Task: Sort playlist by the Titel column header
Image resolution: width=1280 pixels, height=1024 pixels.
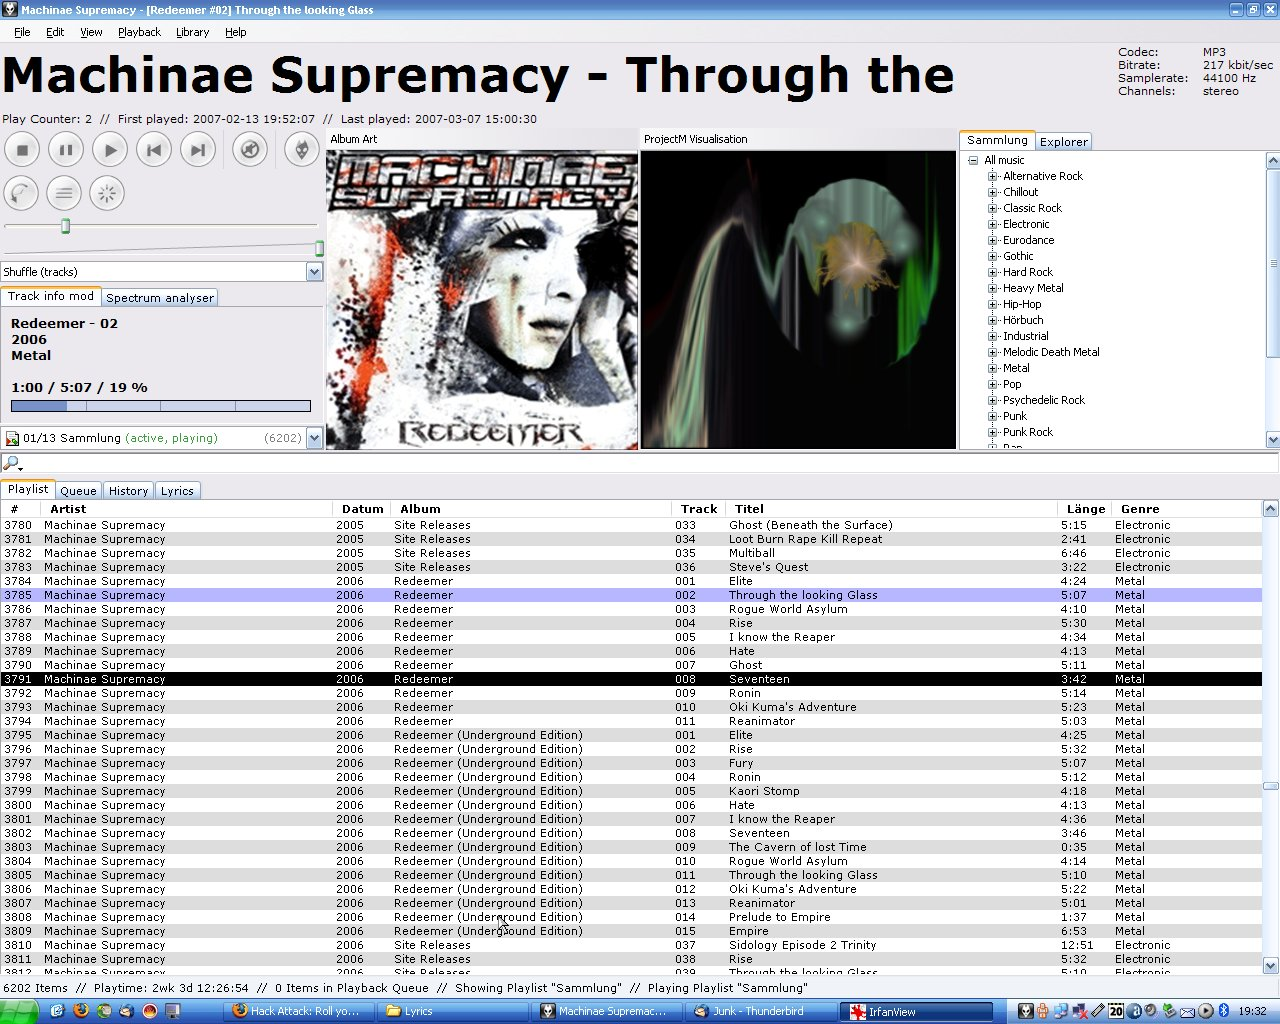Action: tap(891, 509)
